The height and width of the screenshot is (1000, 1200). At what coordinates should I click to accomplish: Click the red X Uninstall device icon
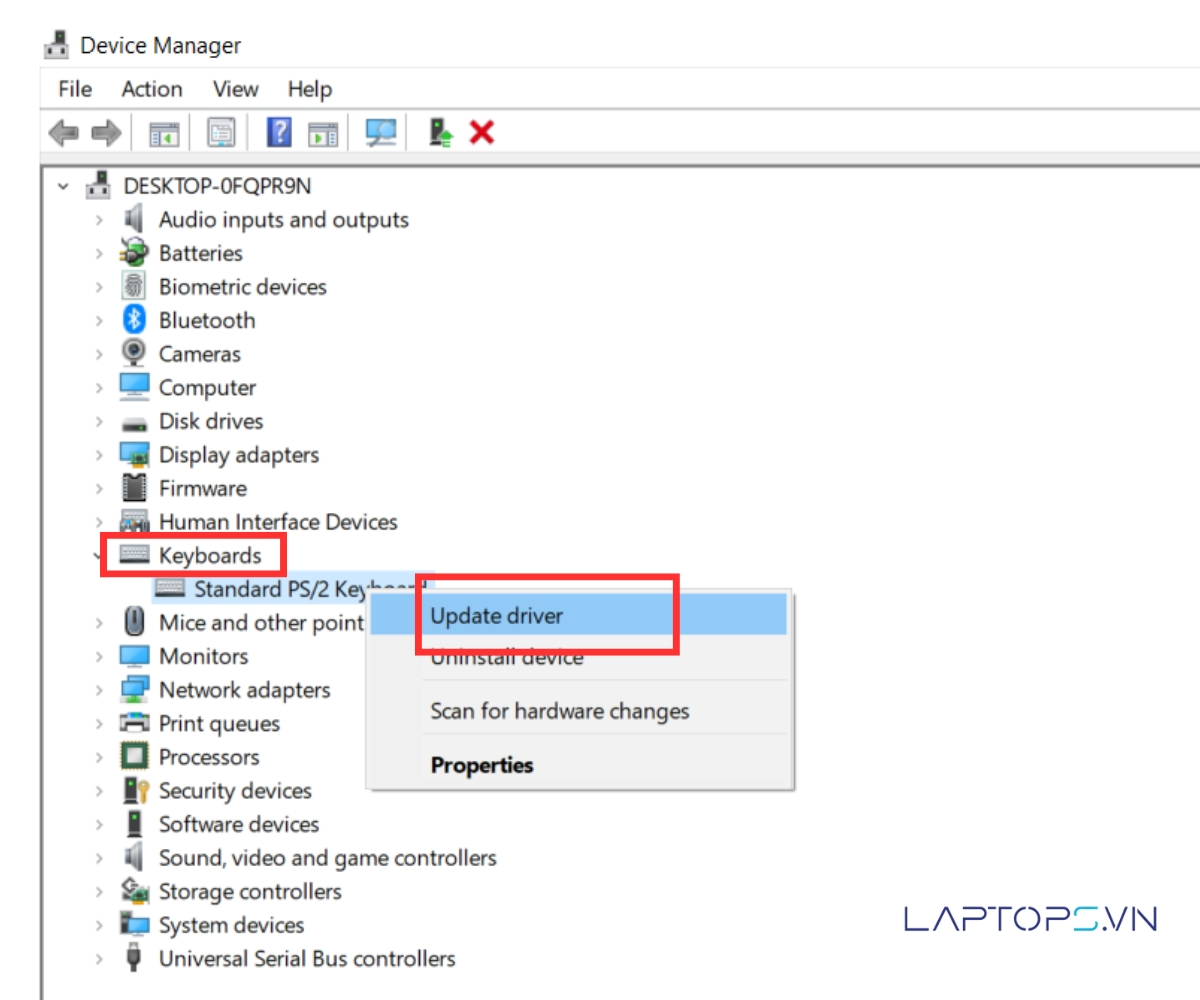482,132
